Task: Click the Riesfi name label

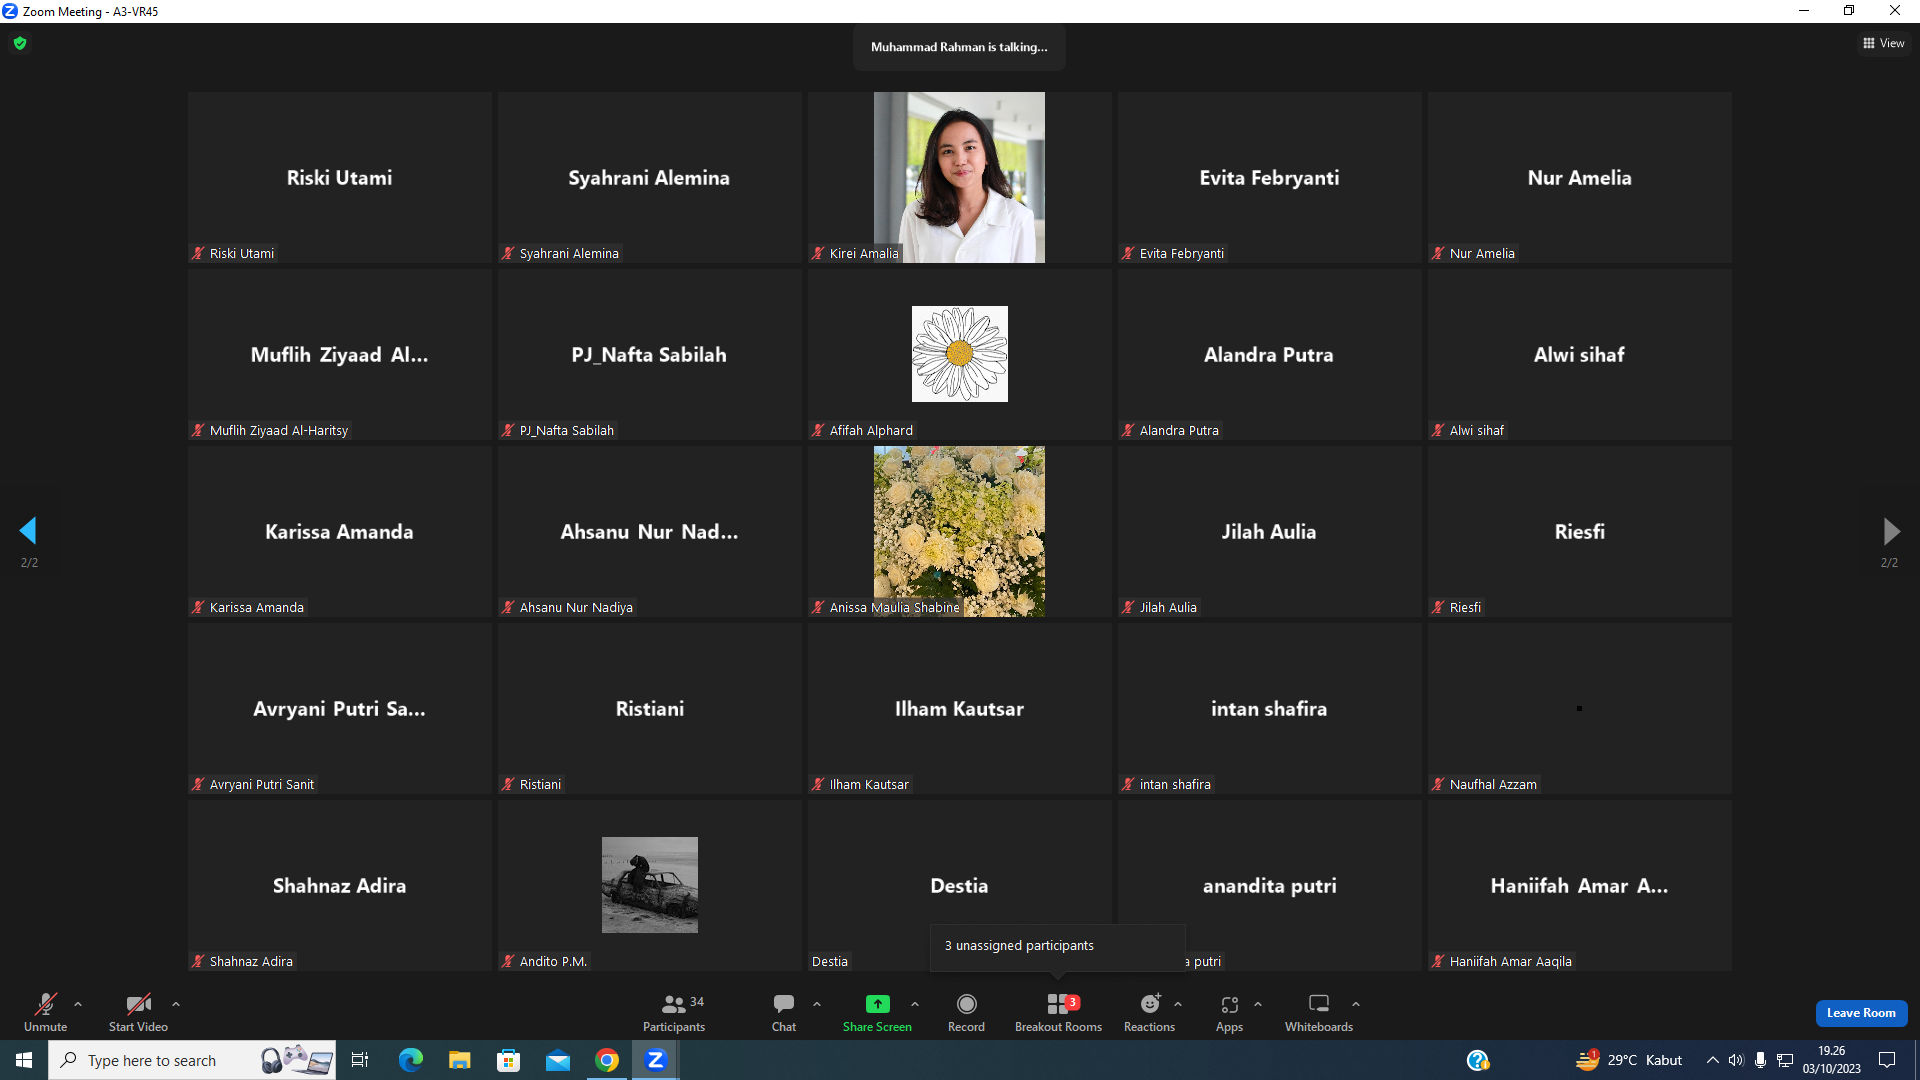Action: tap(1465, 608)
